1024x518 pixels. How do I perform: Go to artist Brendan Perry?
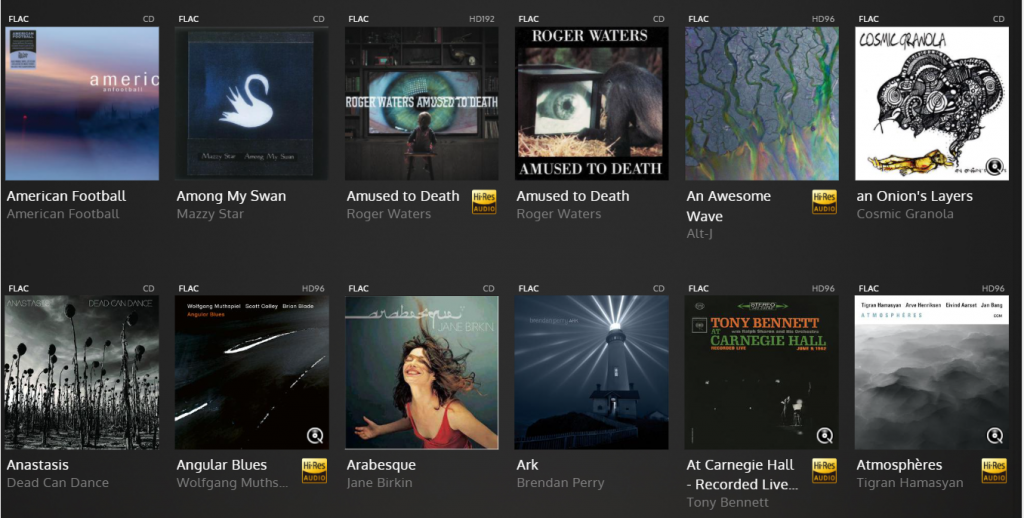pos(560,483)
